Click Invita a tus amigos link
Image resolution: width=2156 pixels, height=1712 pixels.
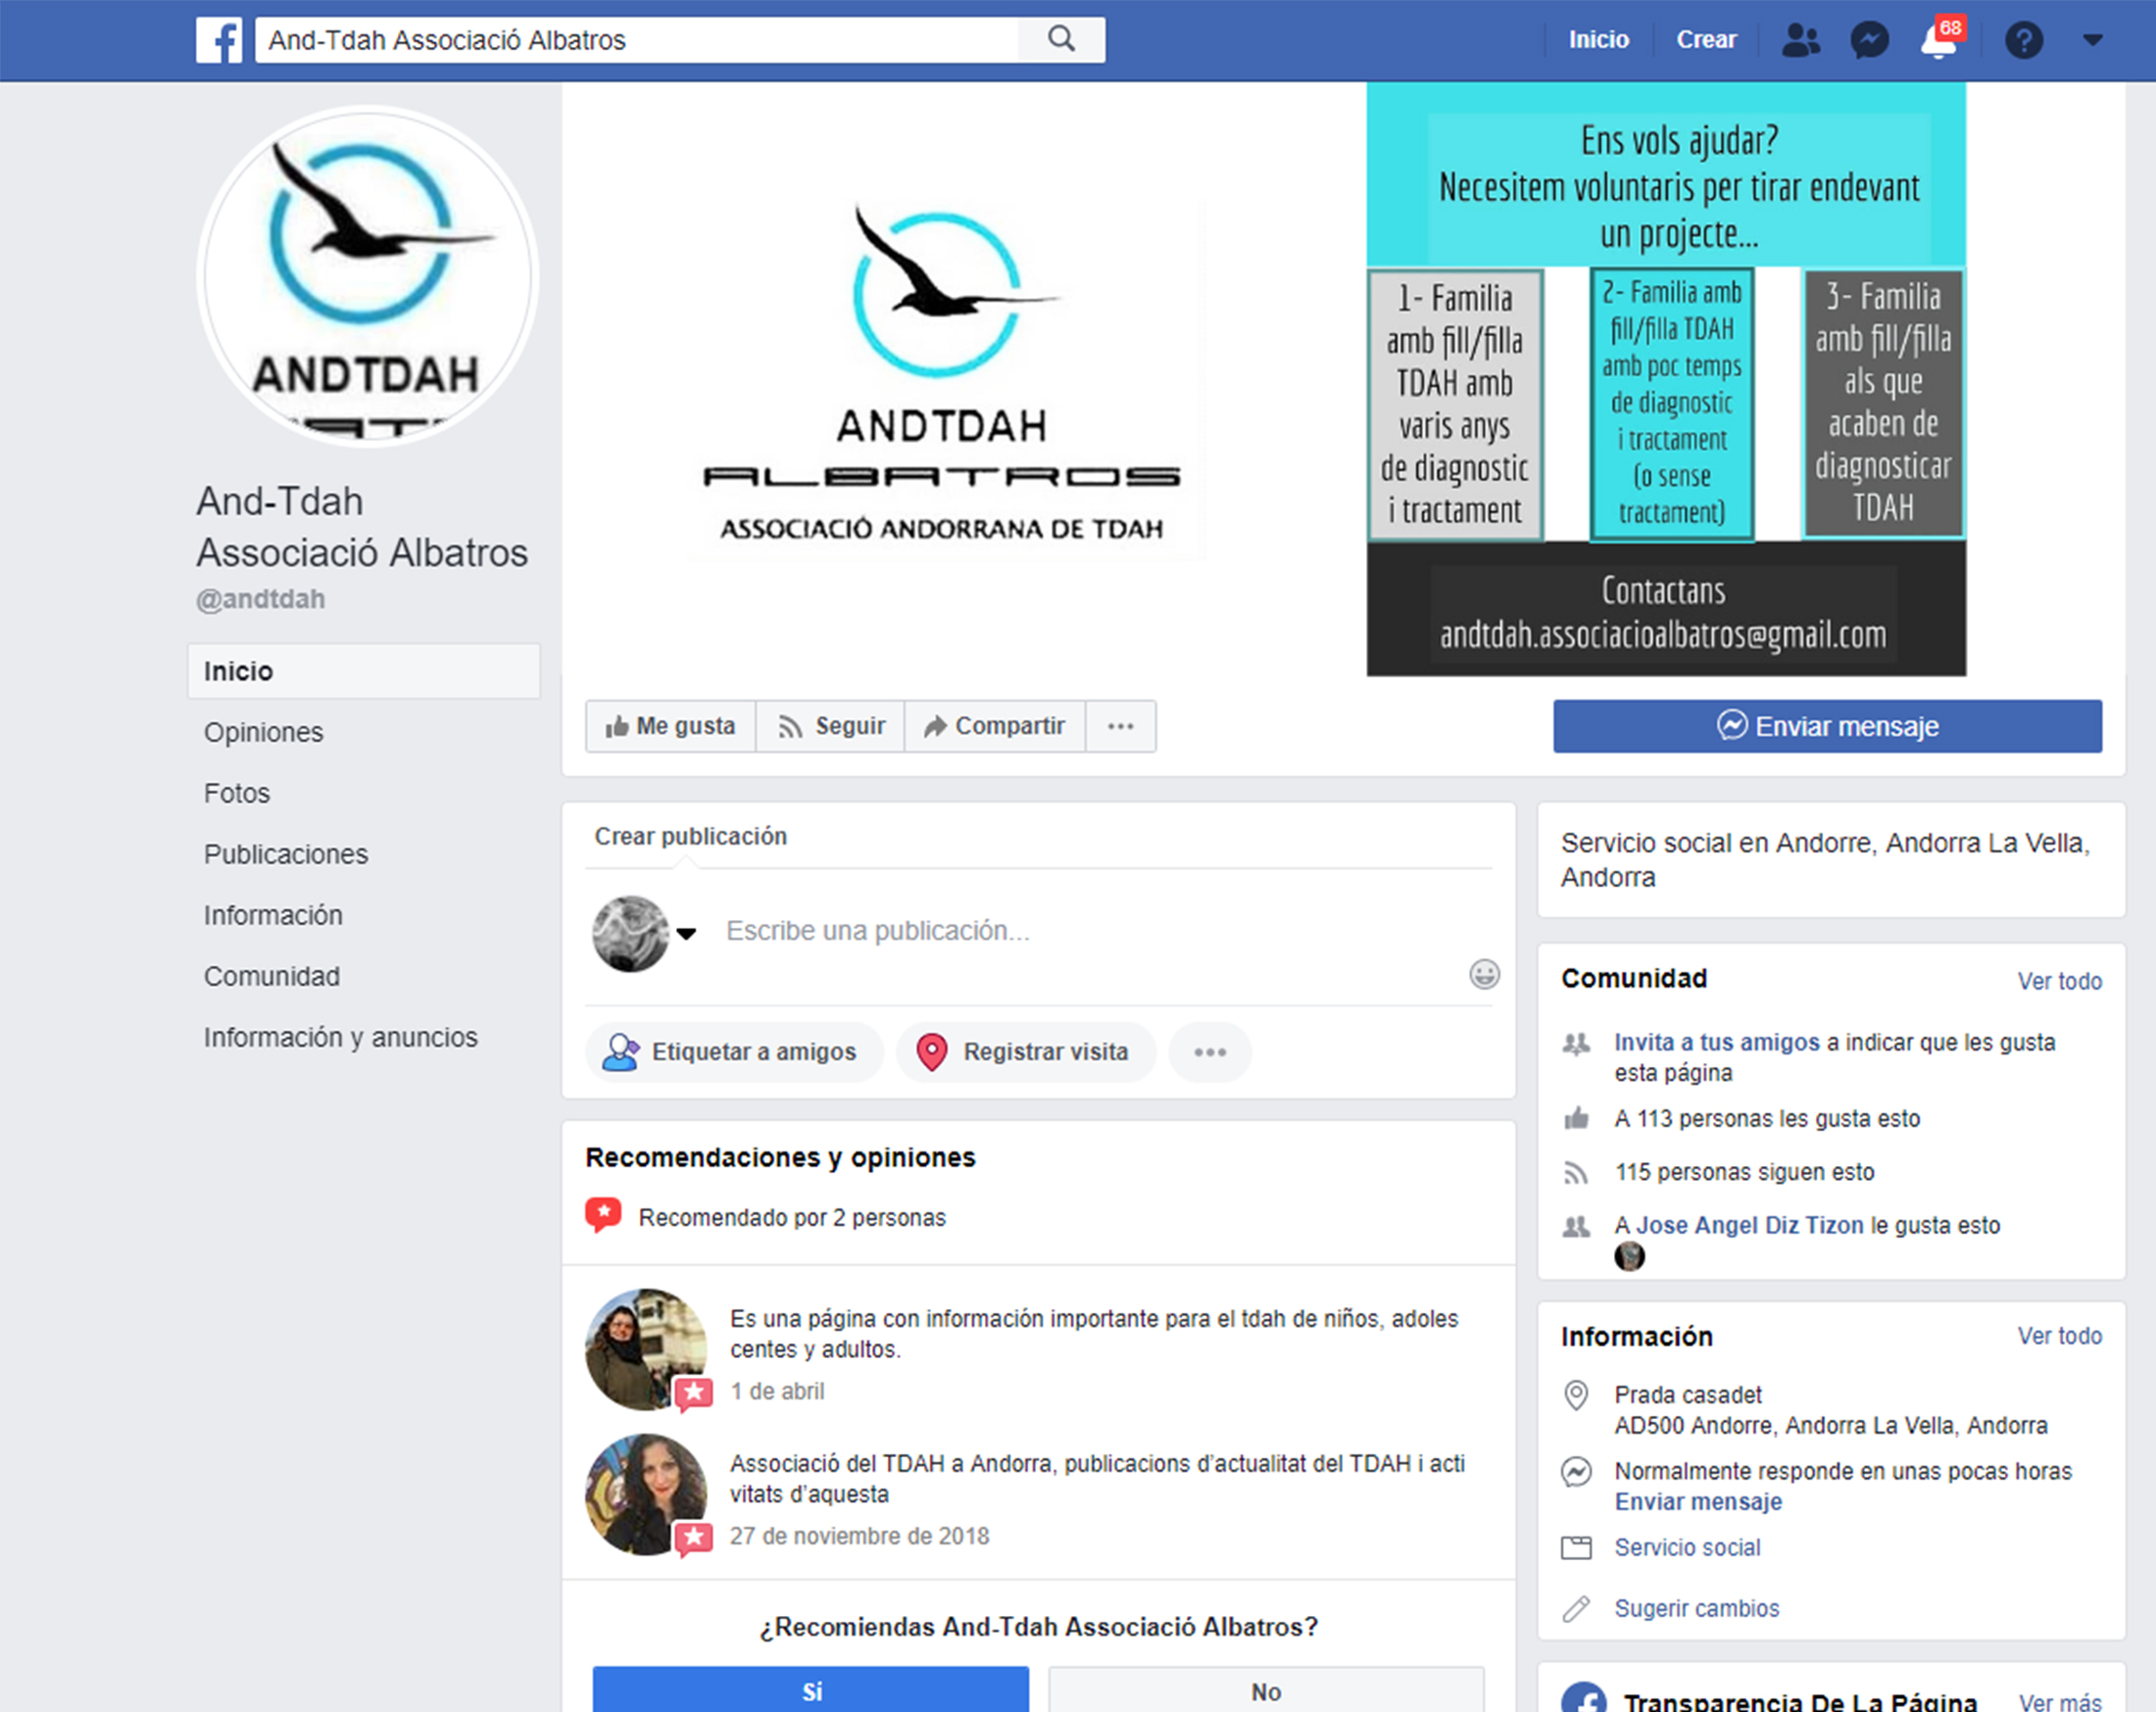click(1716, 1042)
